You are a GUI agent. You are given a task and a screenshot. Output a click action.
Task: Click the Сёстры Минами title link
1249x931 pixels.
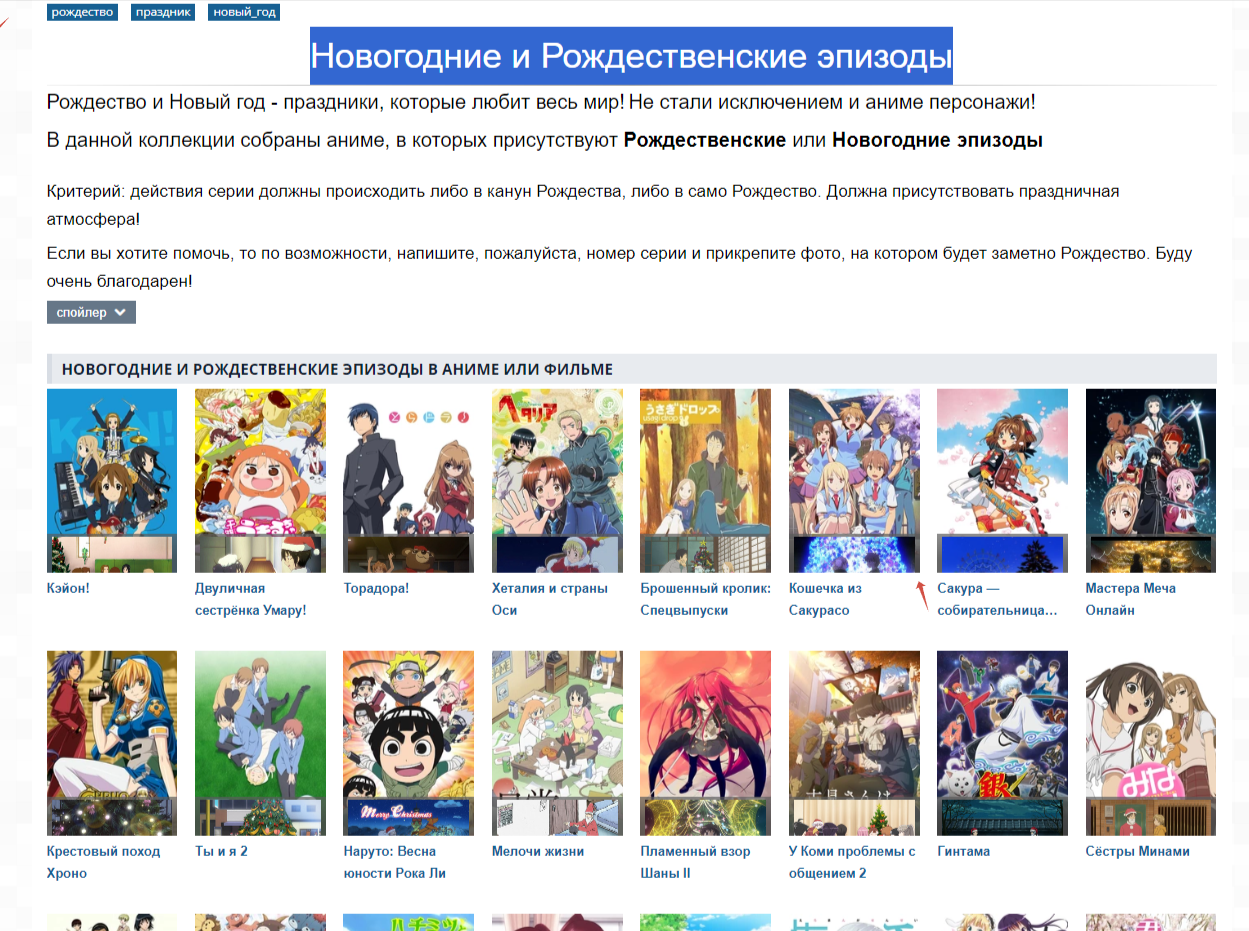point(1138,851)
